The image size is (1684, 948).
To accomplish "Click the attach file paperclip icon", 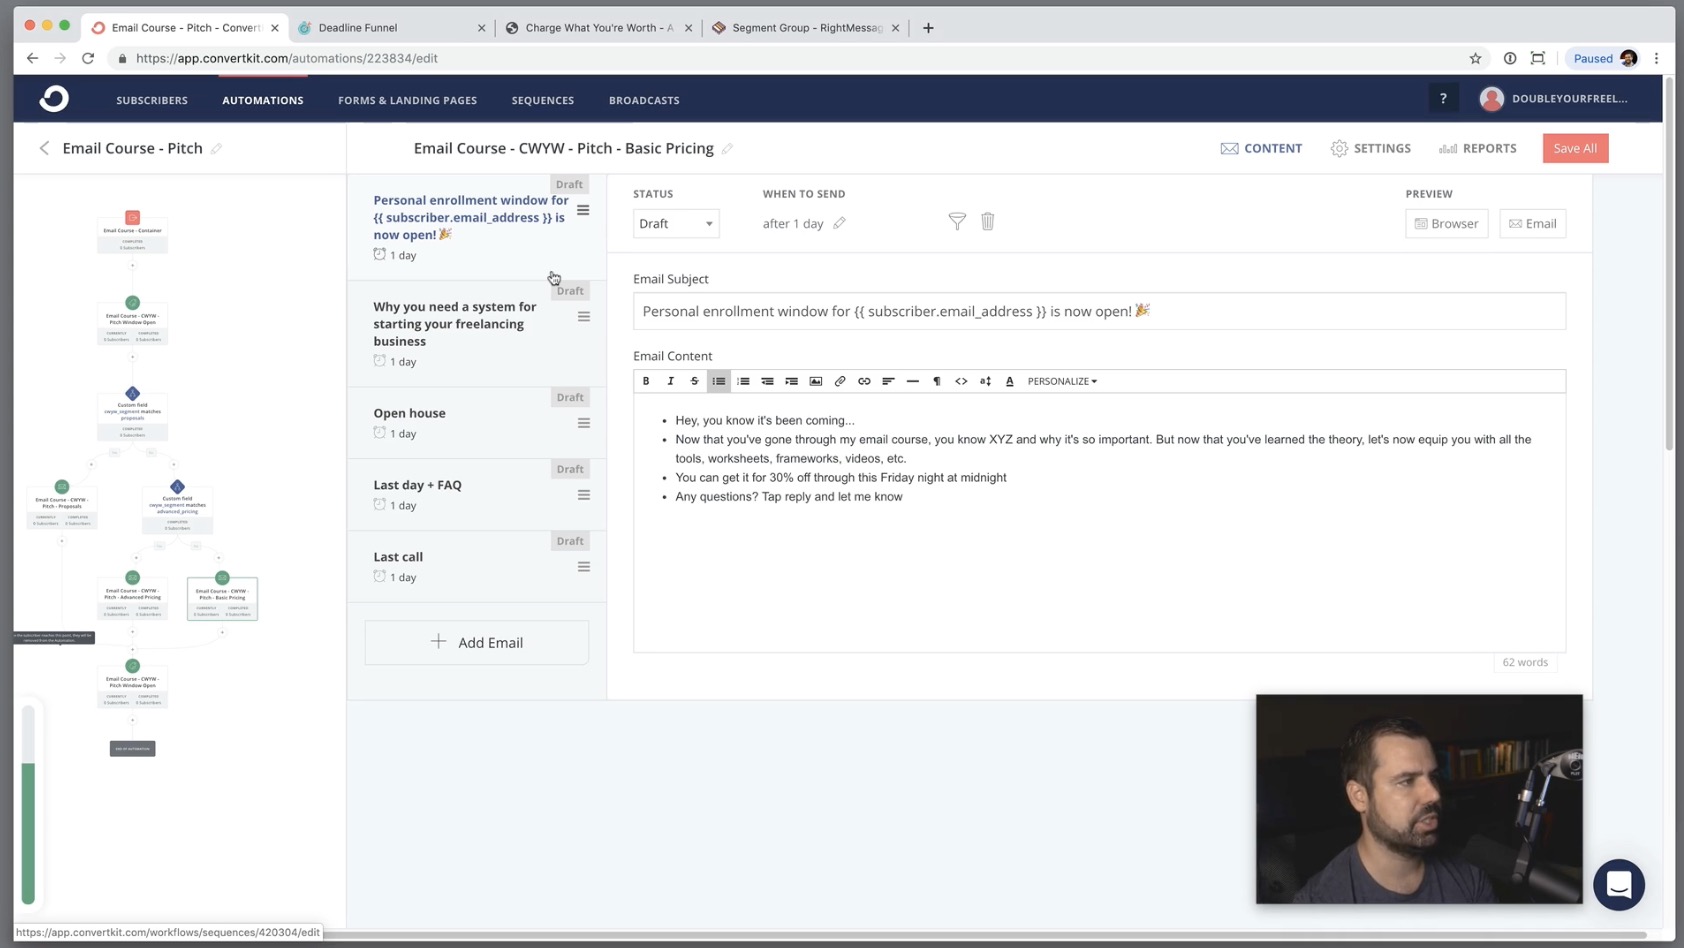I will (840, 381).
